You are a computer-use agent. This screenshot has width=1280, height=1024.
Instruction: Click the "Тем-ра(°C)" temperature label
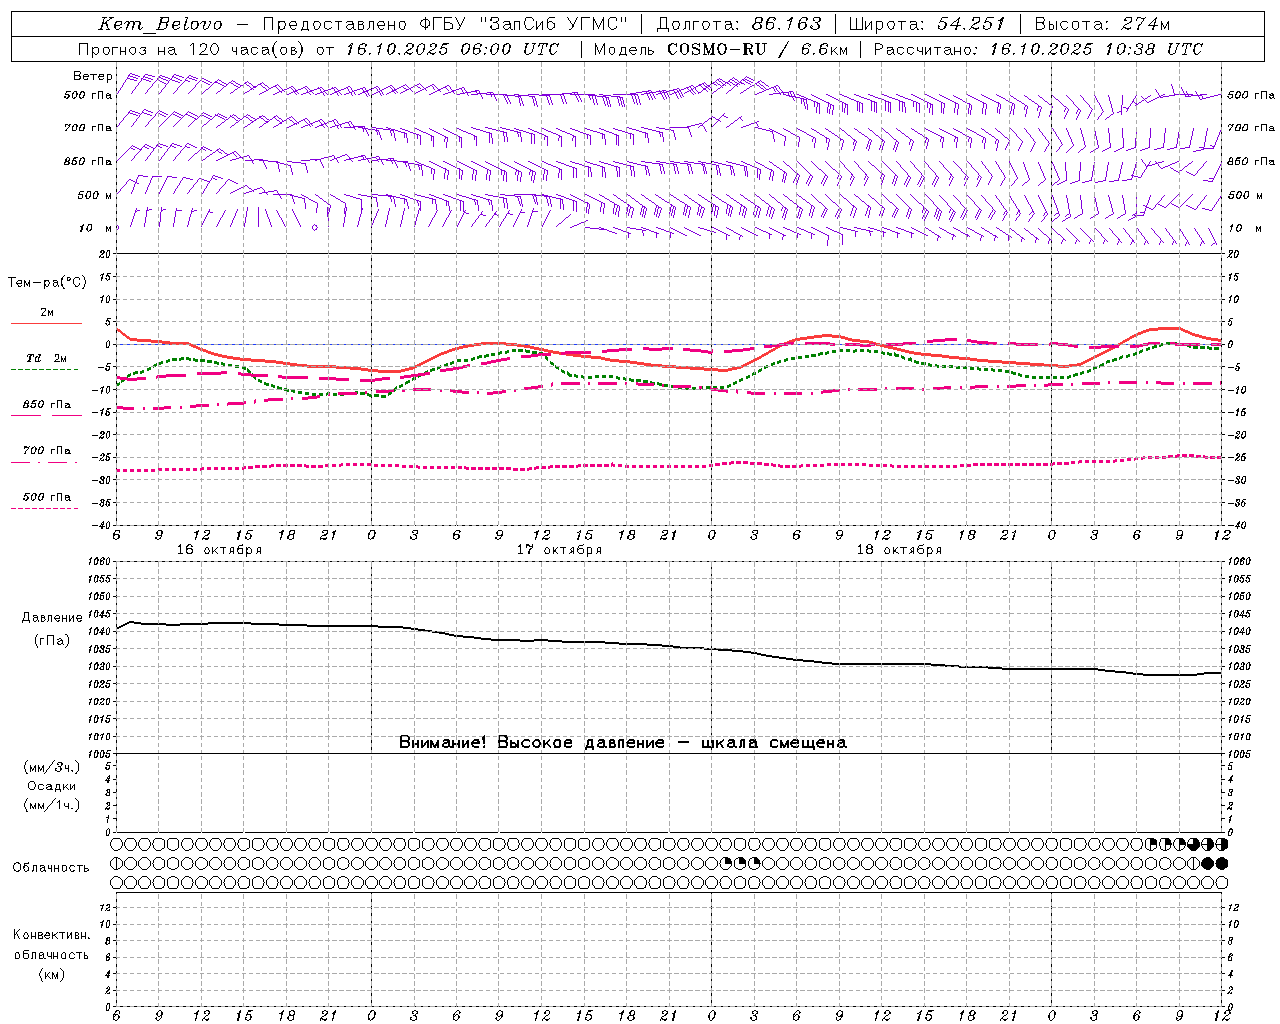click(47, 283)
